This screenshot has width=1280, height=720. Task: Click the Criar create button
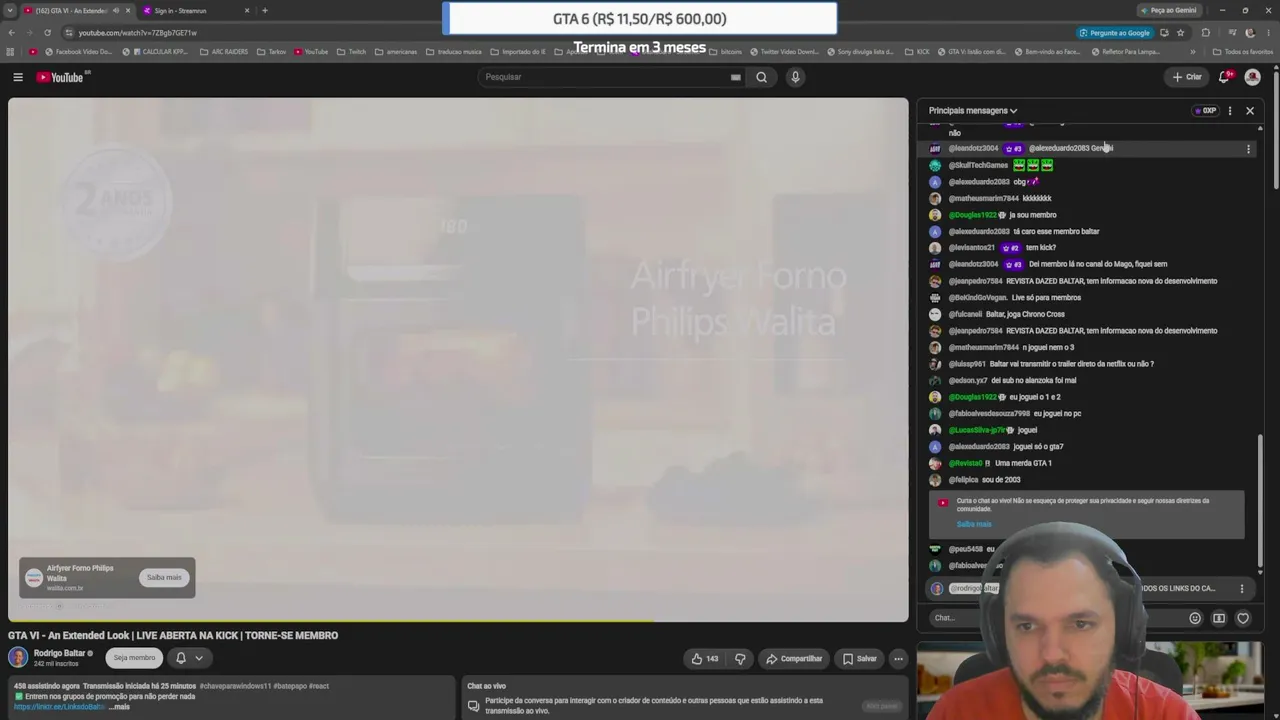pyautogui.click(x=1187, y=77)
